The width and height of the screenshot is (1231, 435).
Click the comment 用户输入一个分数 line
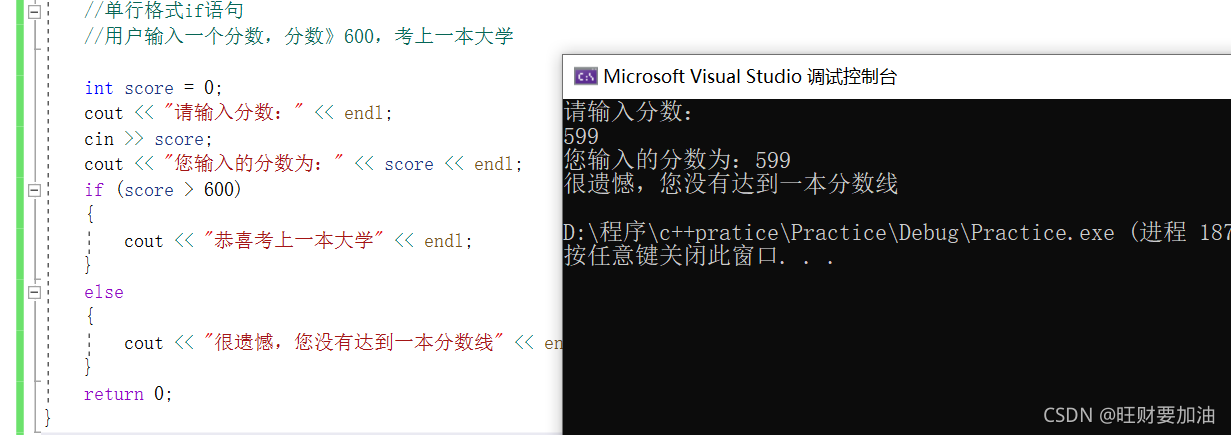[x=299, y=37]
